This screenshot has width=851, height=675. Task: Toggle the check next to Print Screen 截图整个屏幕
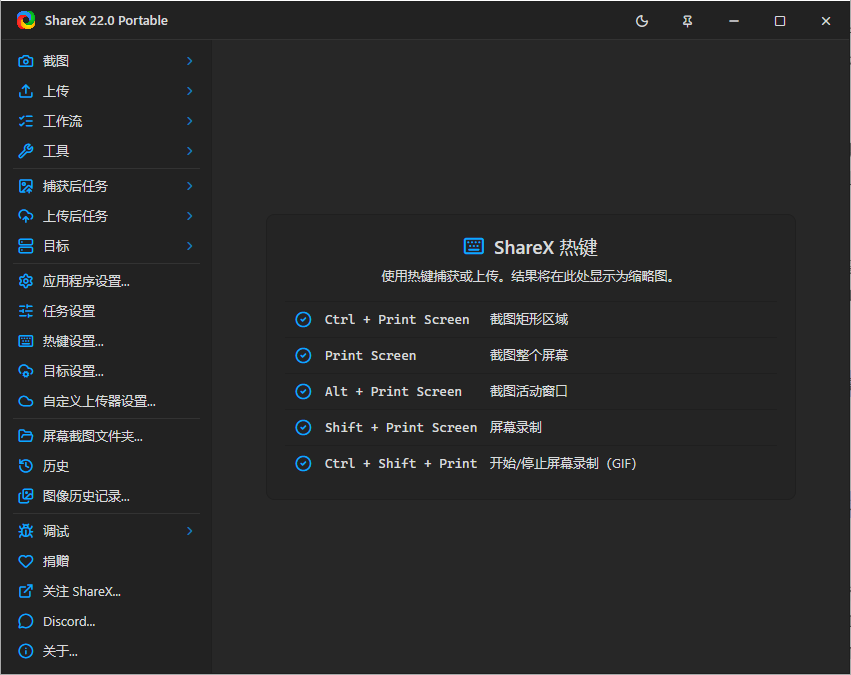(303, 355)
